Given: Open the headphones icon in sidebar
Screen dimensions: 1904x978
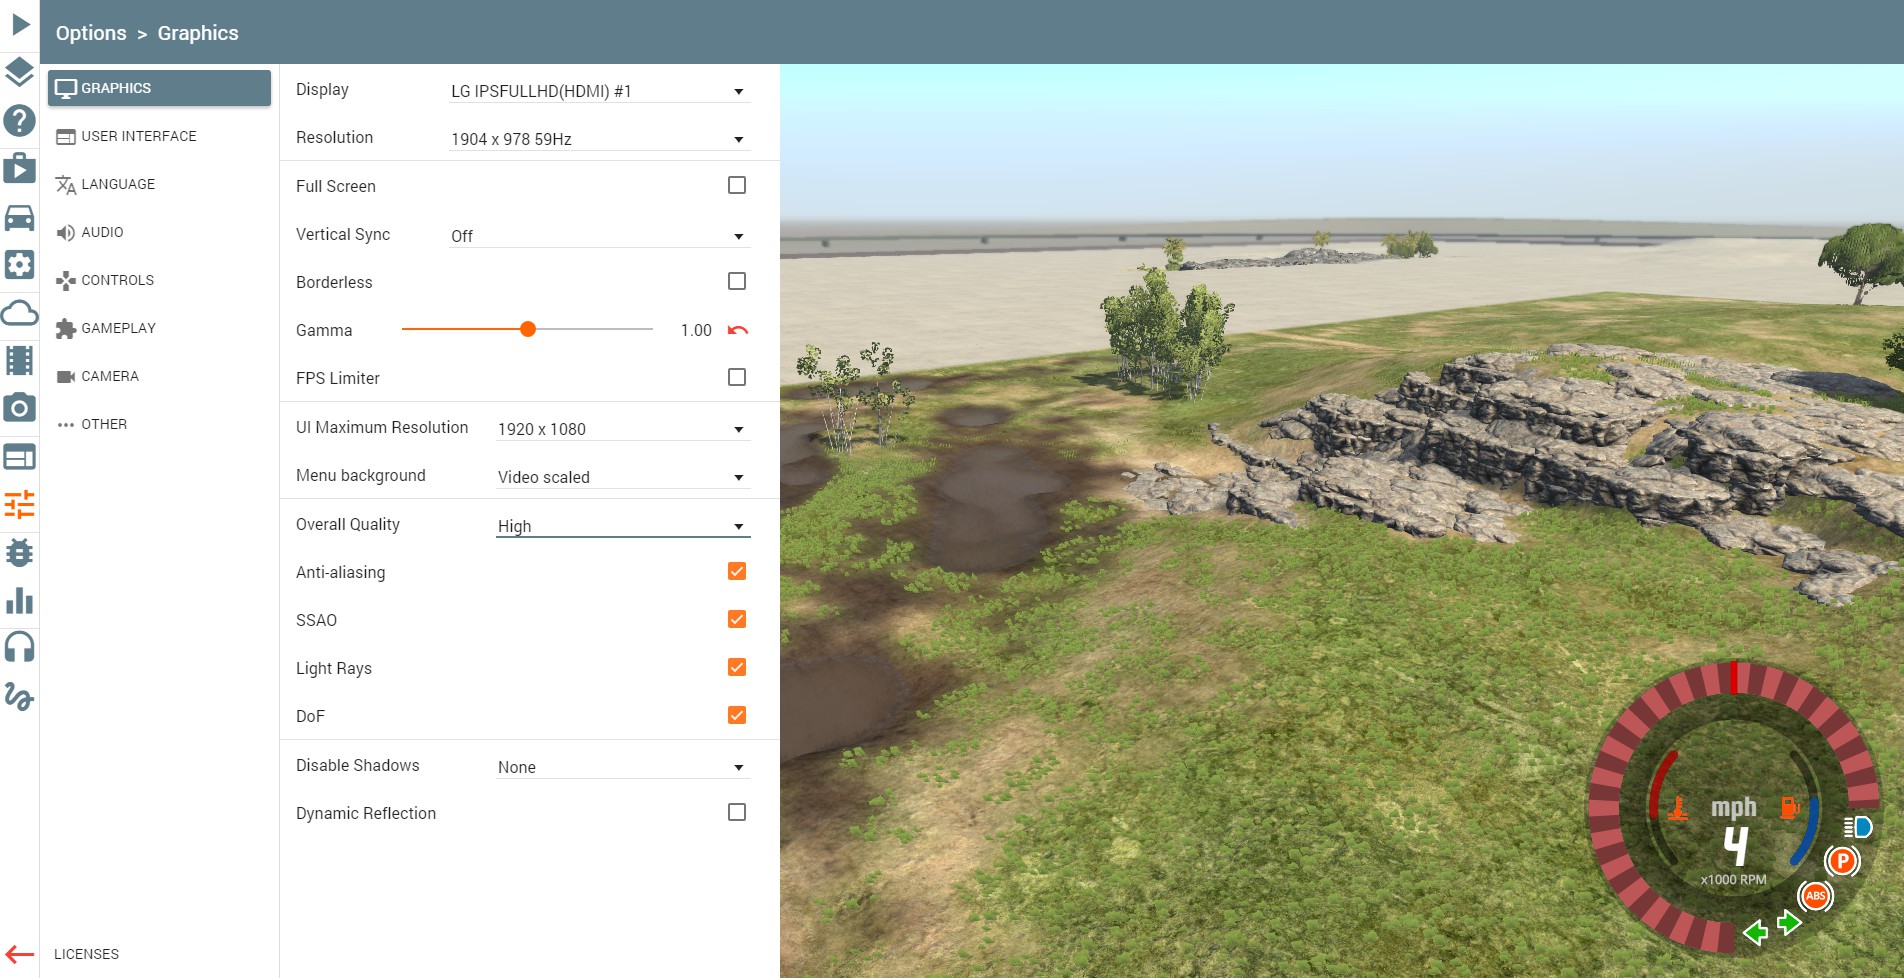Looking at the screenshot, I should (20, 648).
